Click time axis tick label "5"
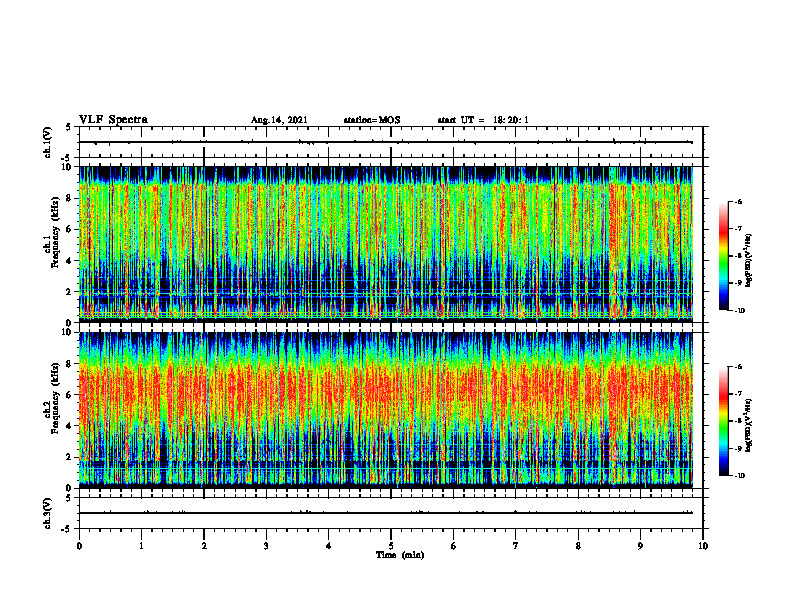This screenshot has height=612, width=792. (x=391, y=546)
